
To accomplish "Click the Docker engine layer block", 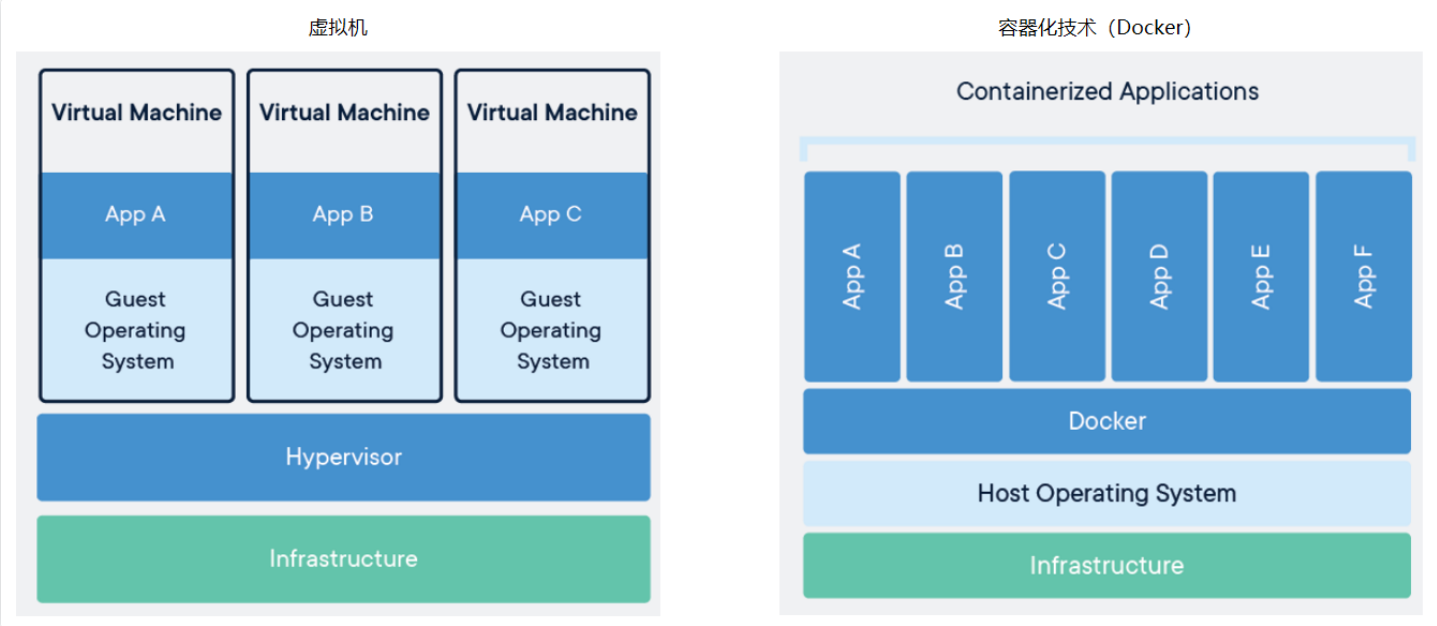I will tap(1107, 421).
